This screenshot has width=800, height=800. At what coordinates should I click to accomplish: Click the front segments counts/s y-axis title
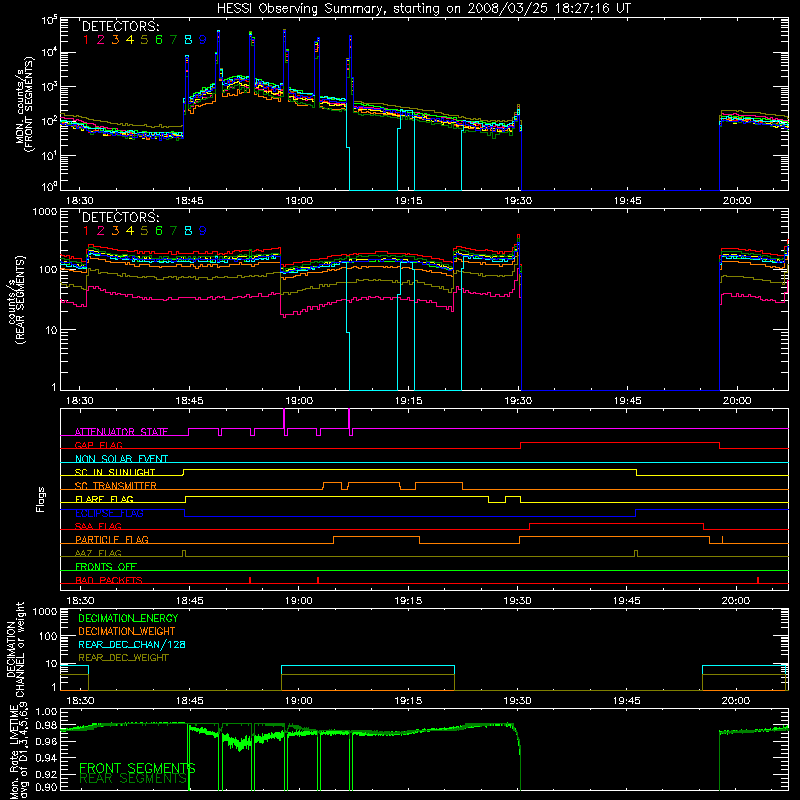pyautogui.click(x=26, y=104)
